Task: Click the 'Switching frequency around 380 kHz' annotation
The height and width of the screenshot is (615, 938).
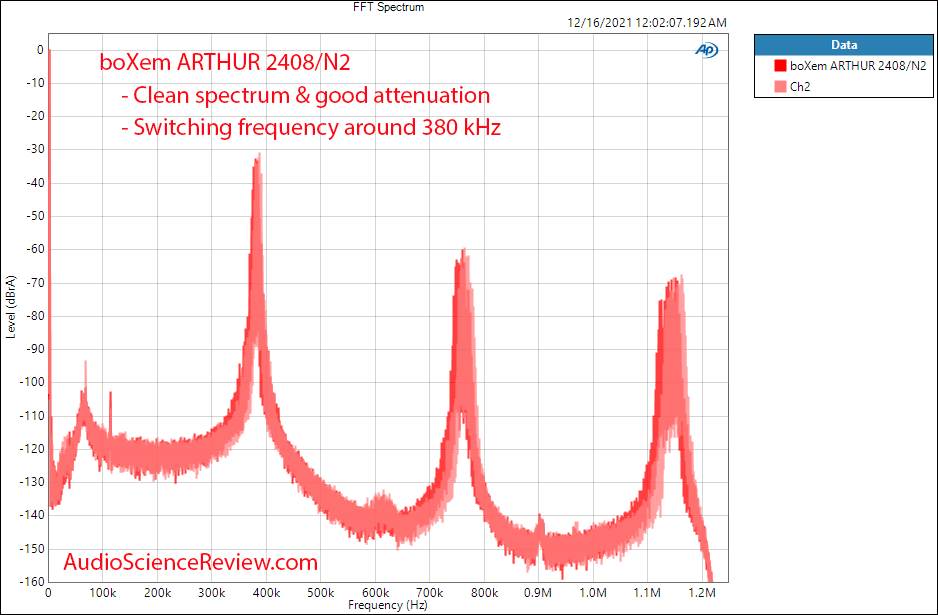Action: [x=311, y=127]
